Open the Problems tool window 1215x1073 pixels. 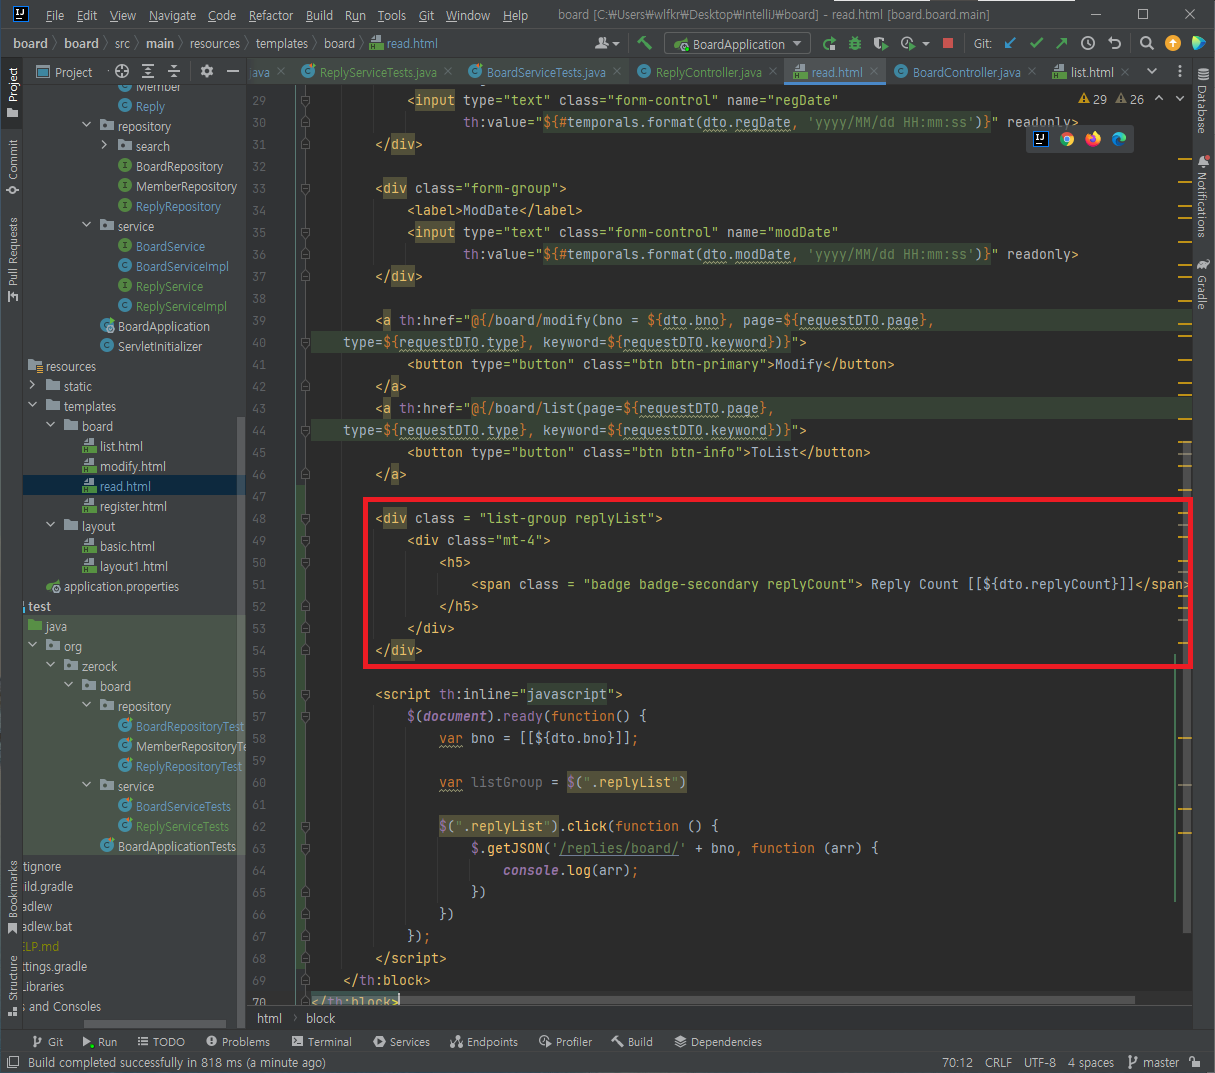tap(238, 1041)
